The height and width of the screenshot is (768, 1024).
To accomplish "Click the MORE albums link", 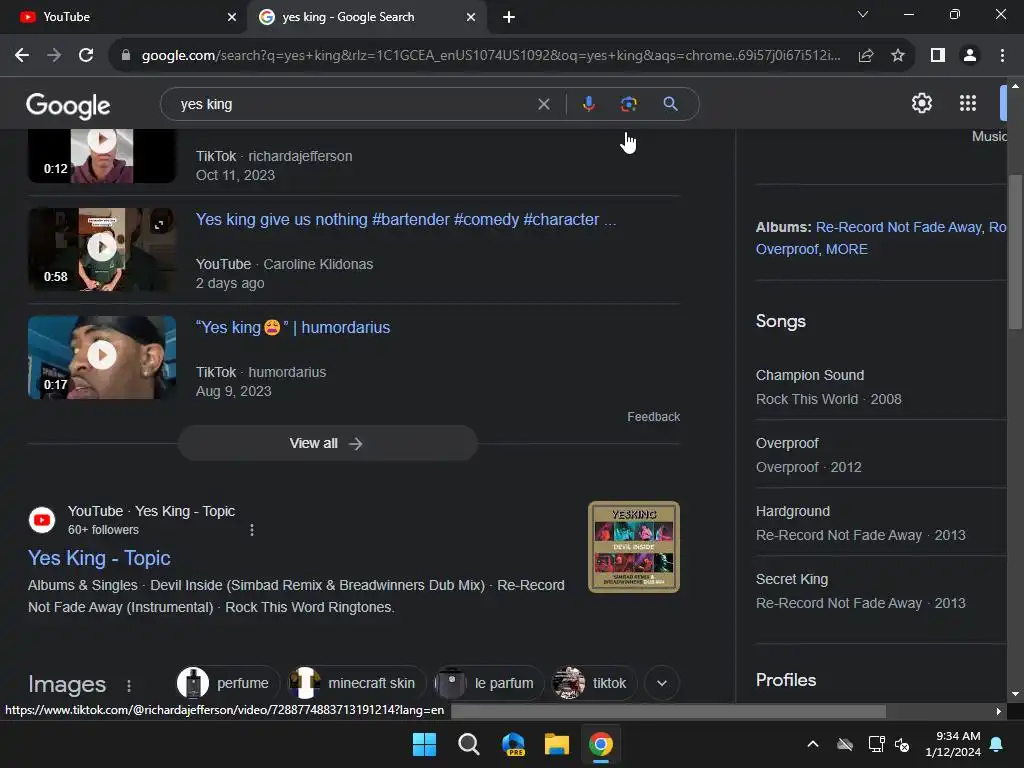I will click(x=846, y=249).
